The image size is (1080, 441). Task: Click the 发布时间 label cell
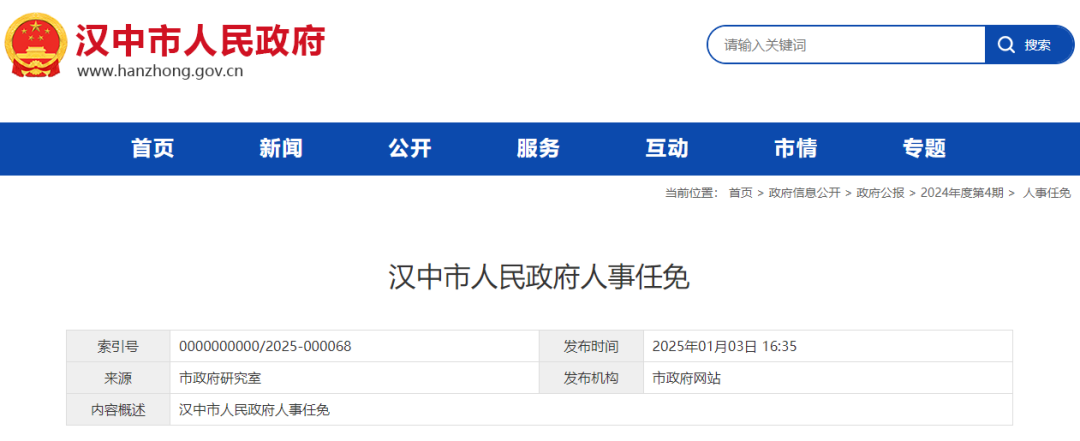(x=591, y=346)
